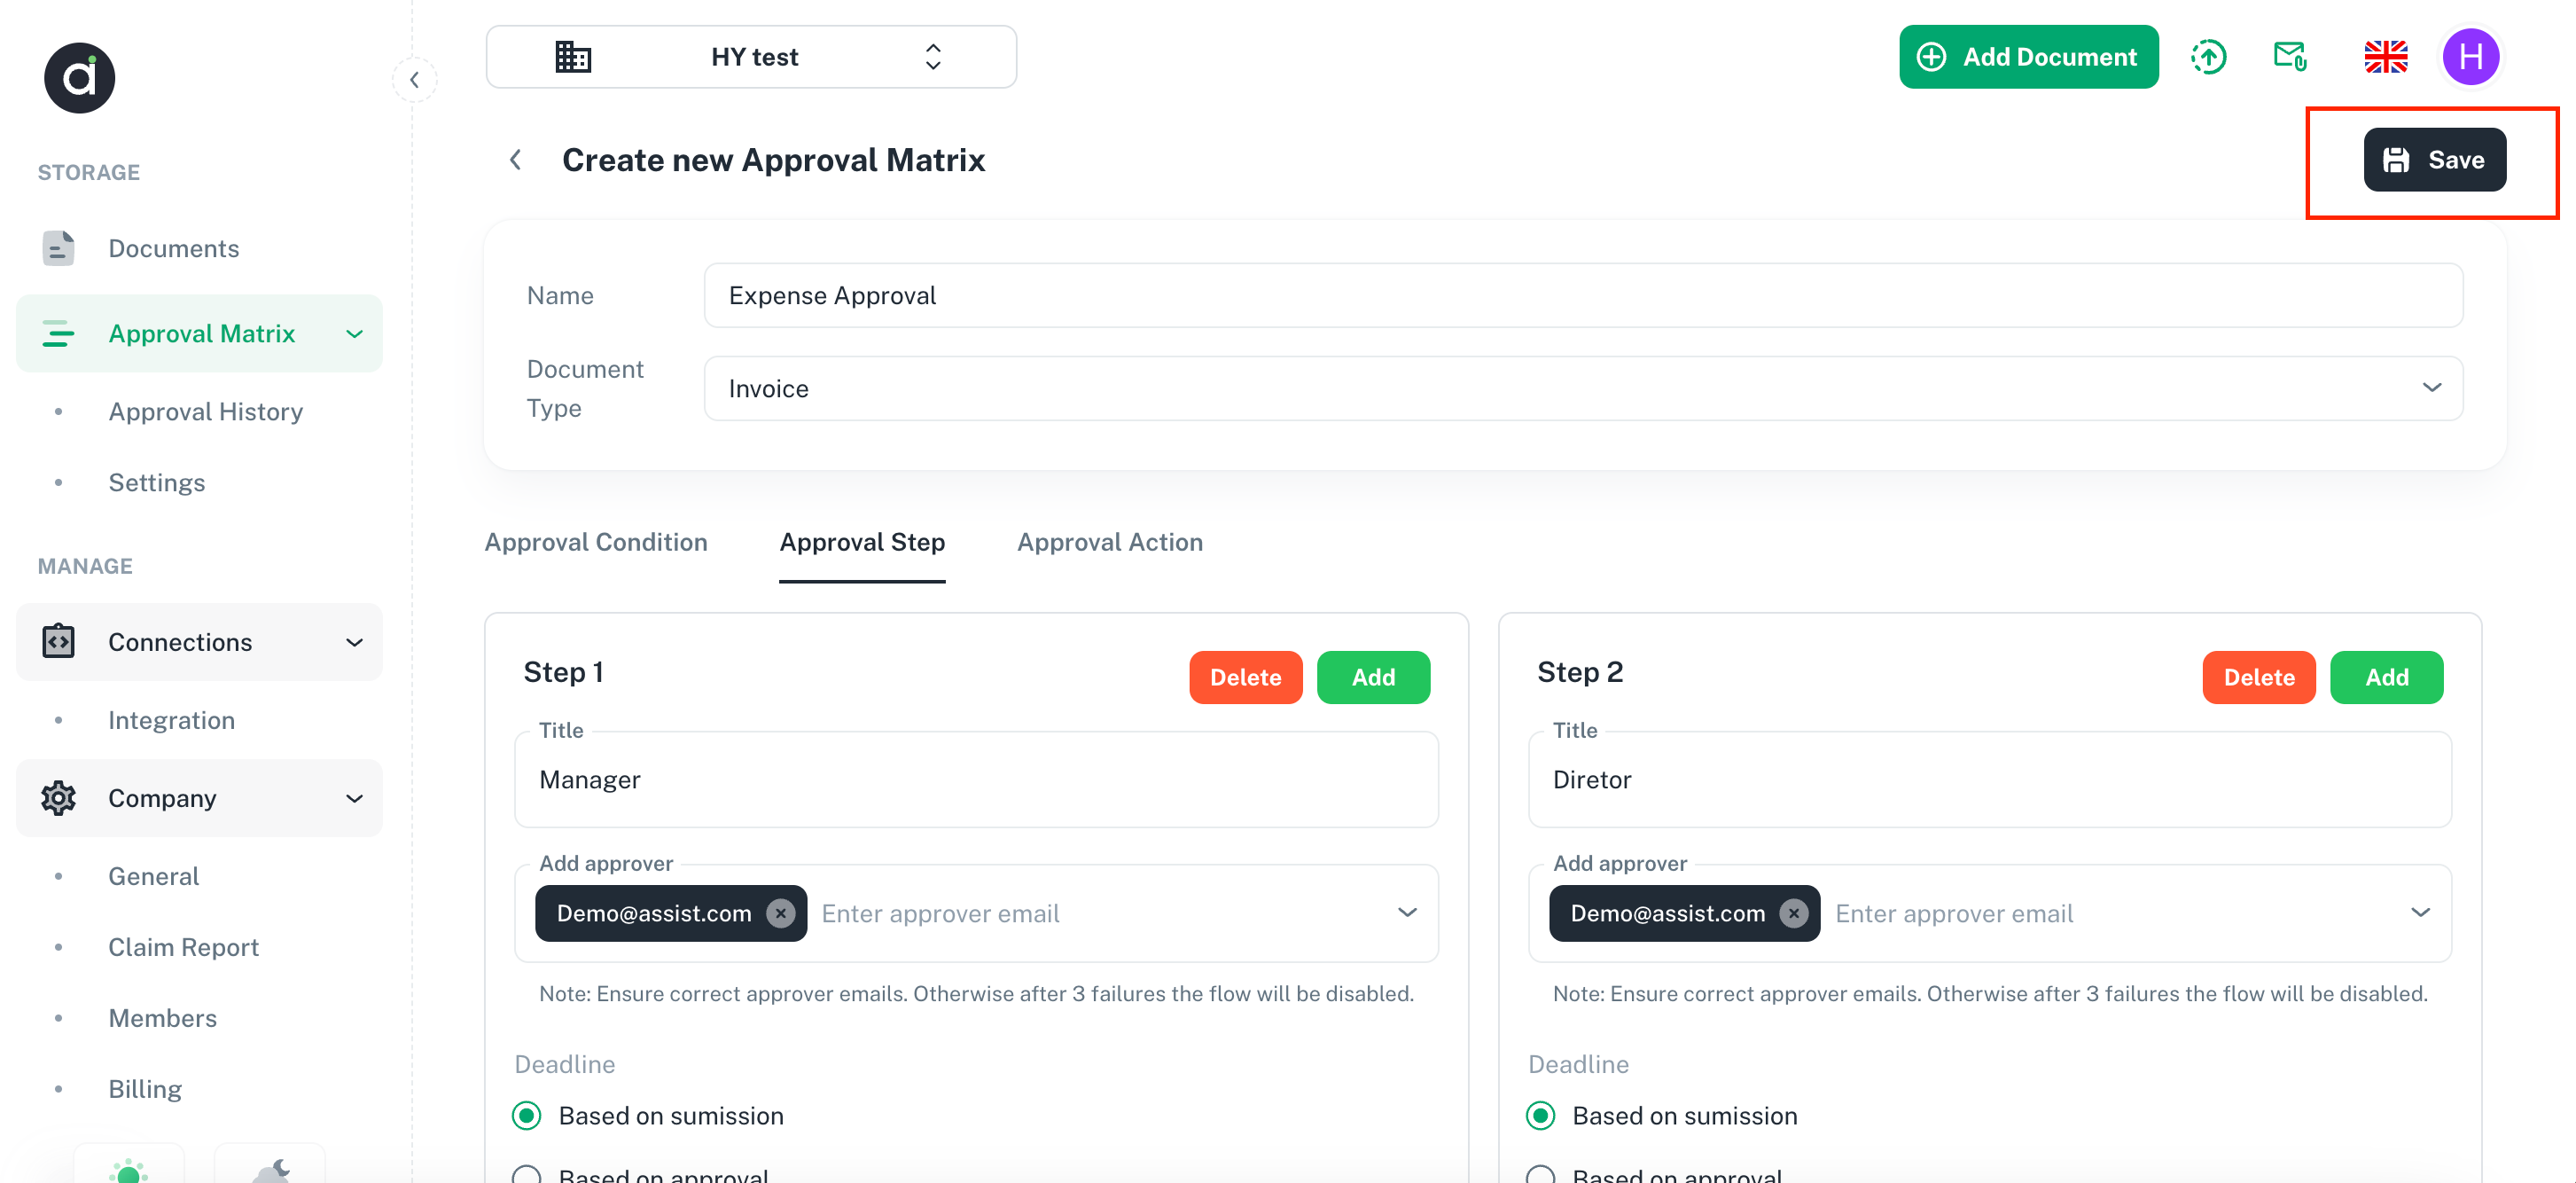Collapse the sidebar with the arrow button

pos(414,80)
